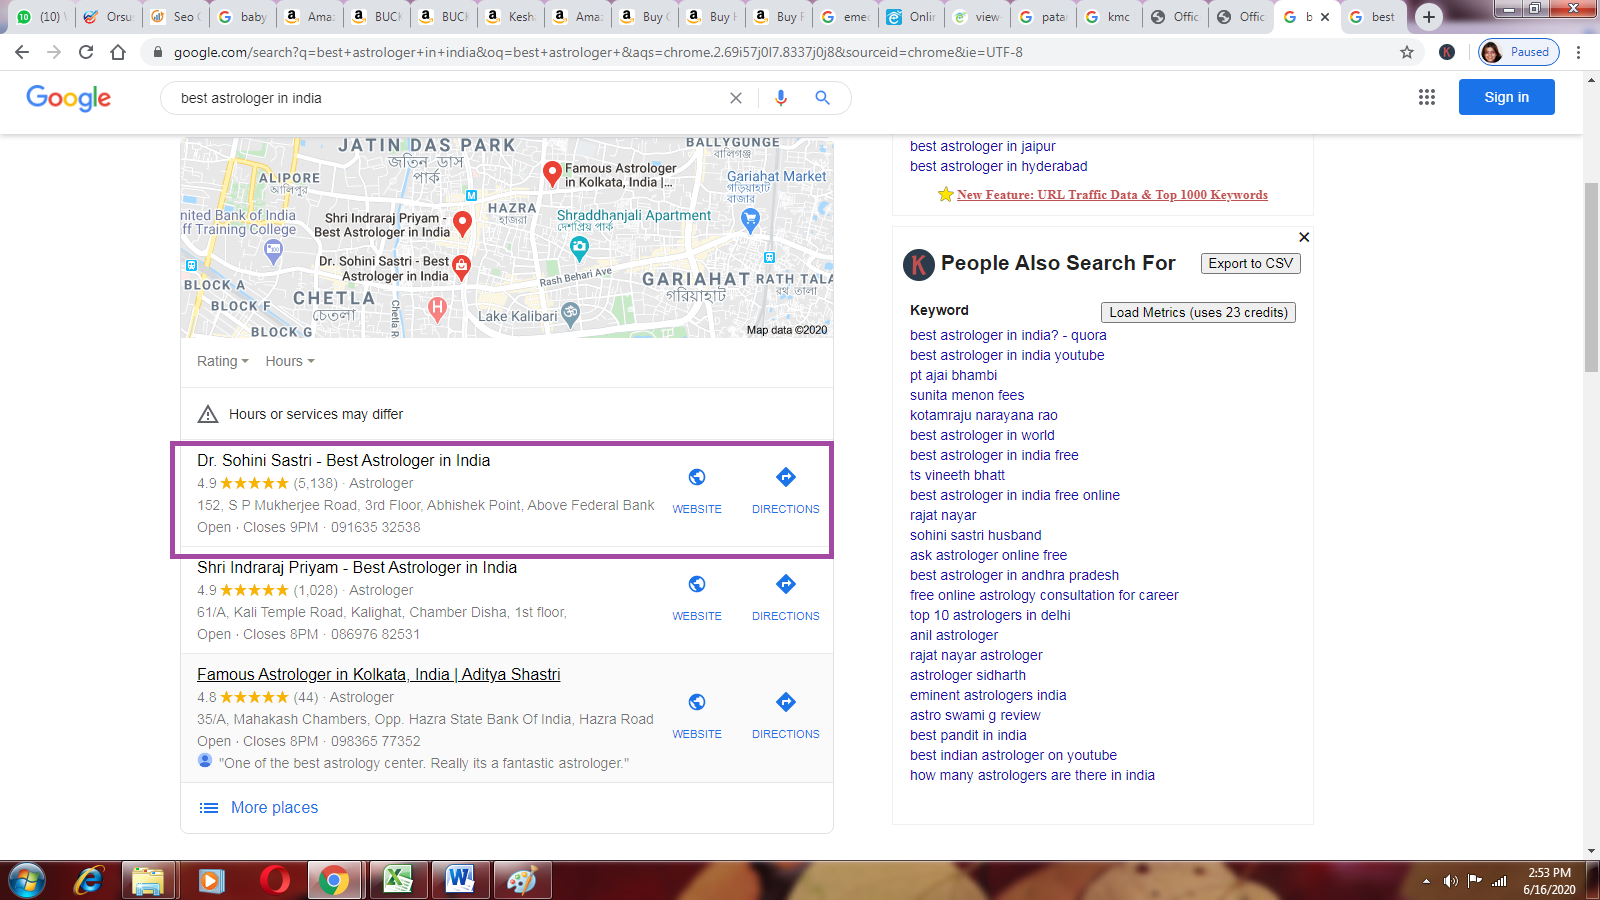
Task: Open the browser home page
Action: pos(118,52)
